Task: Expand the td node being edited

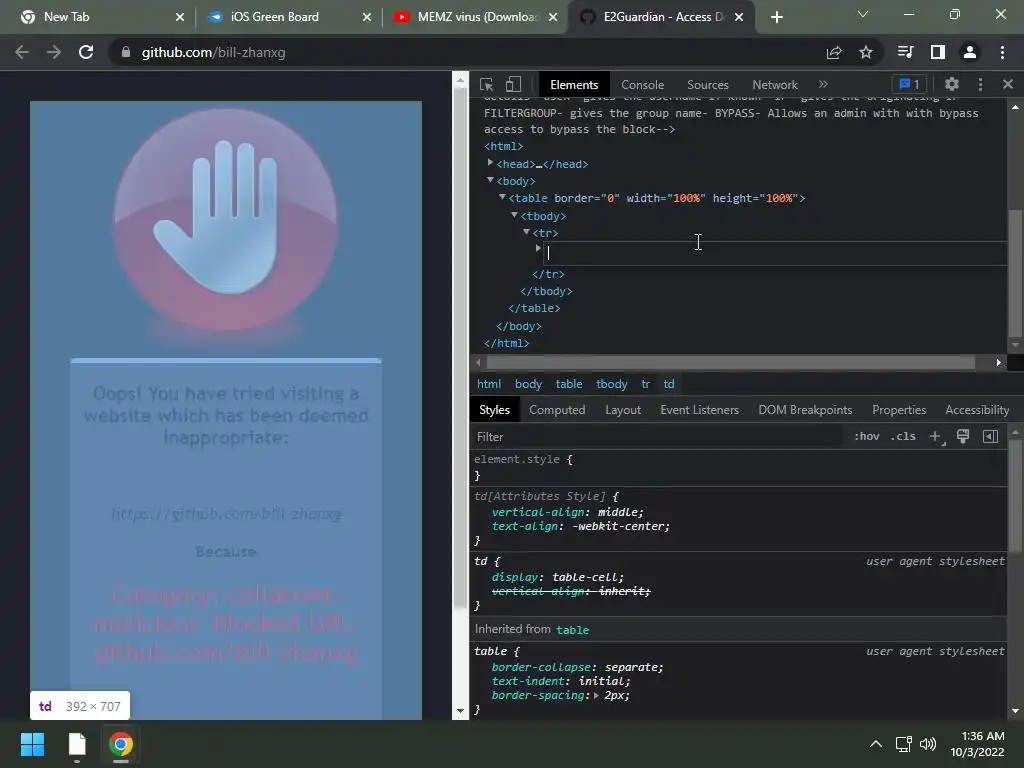Action: click(x=538, y=248)
